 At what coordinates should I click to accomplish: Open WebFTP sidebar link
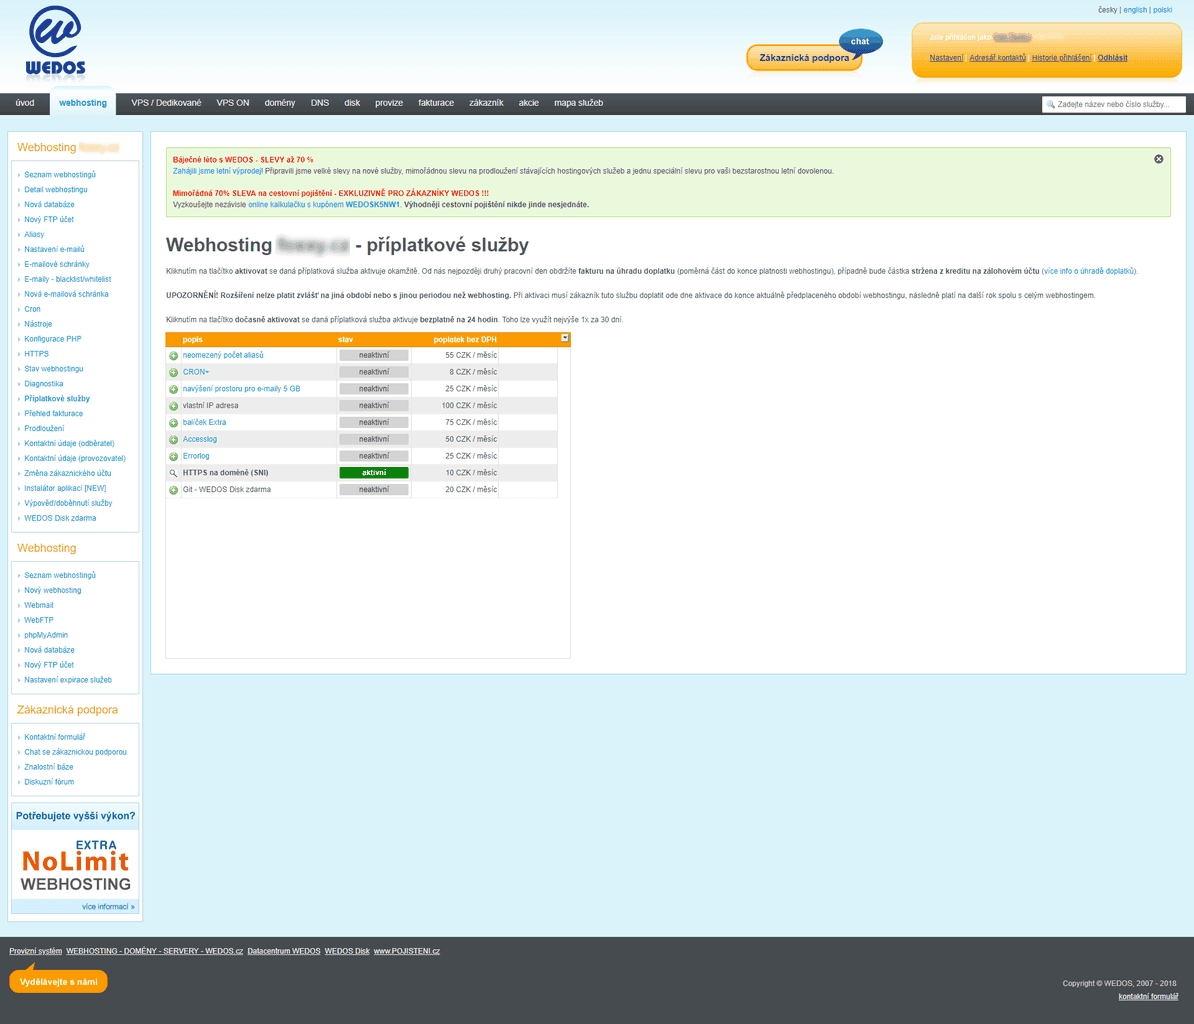point(39,620)
